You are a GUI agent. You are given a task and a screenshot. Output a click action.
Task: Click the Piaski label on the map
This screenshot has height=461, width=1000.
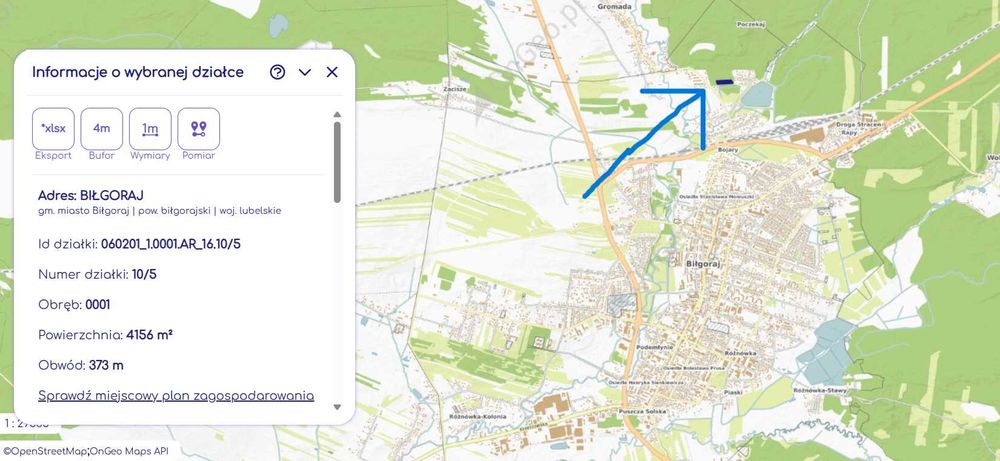(733, 393)
